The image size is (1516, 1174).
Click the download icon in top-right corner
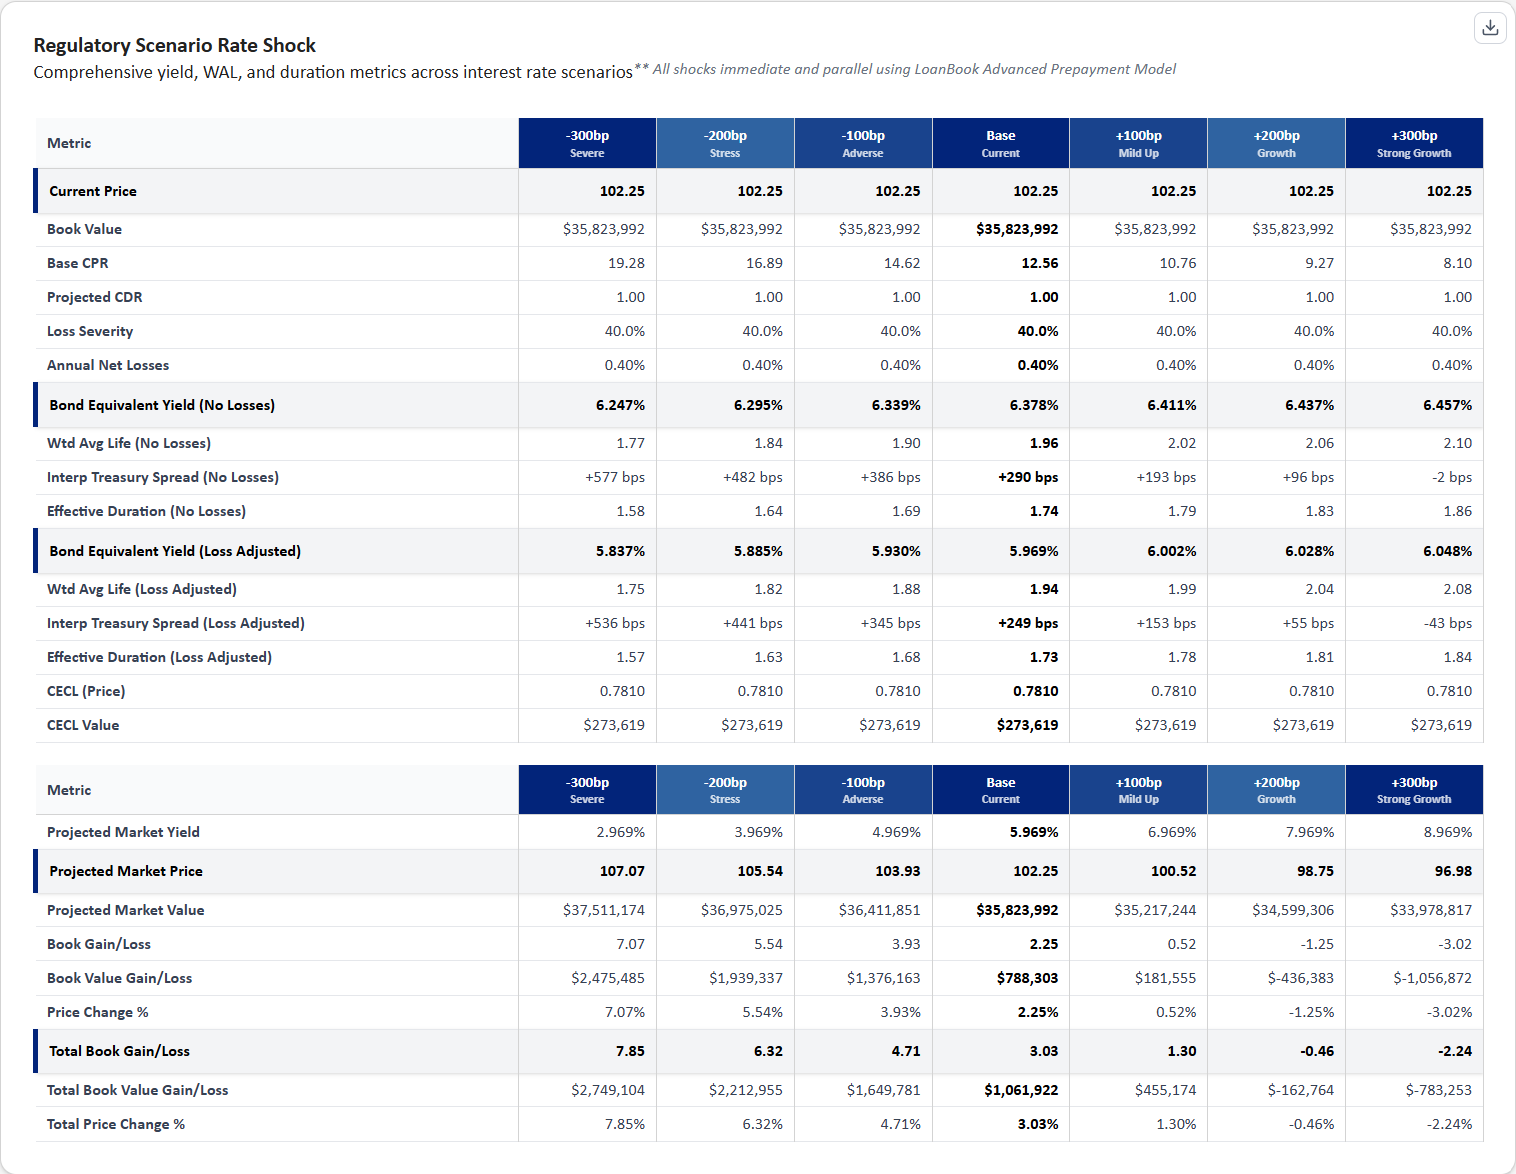1490,28
